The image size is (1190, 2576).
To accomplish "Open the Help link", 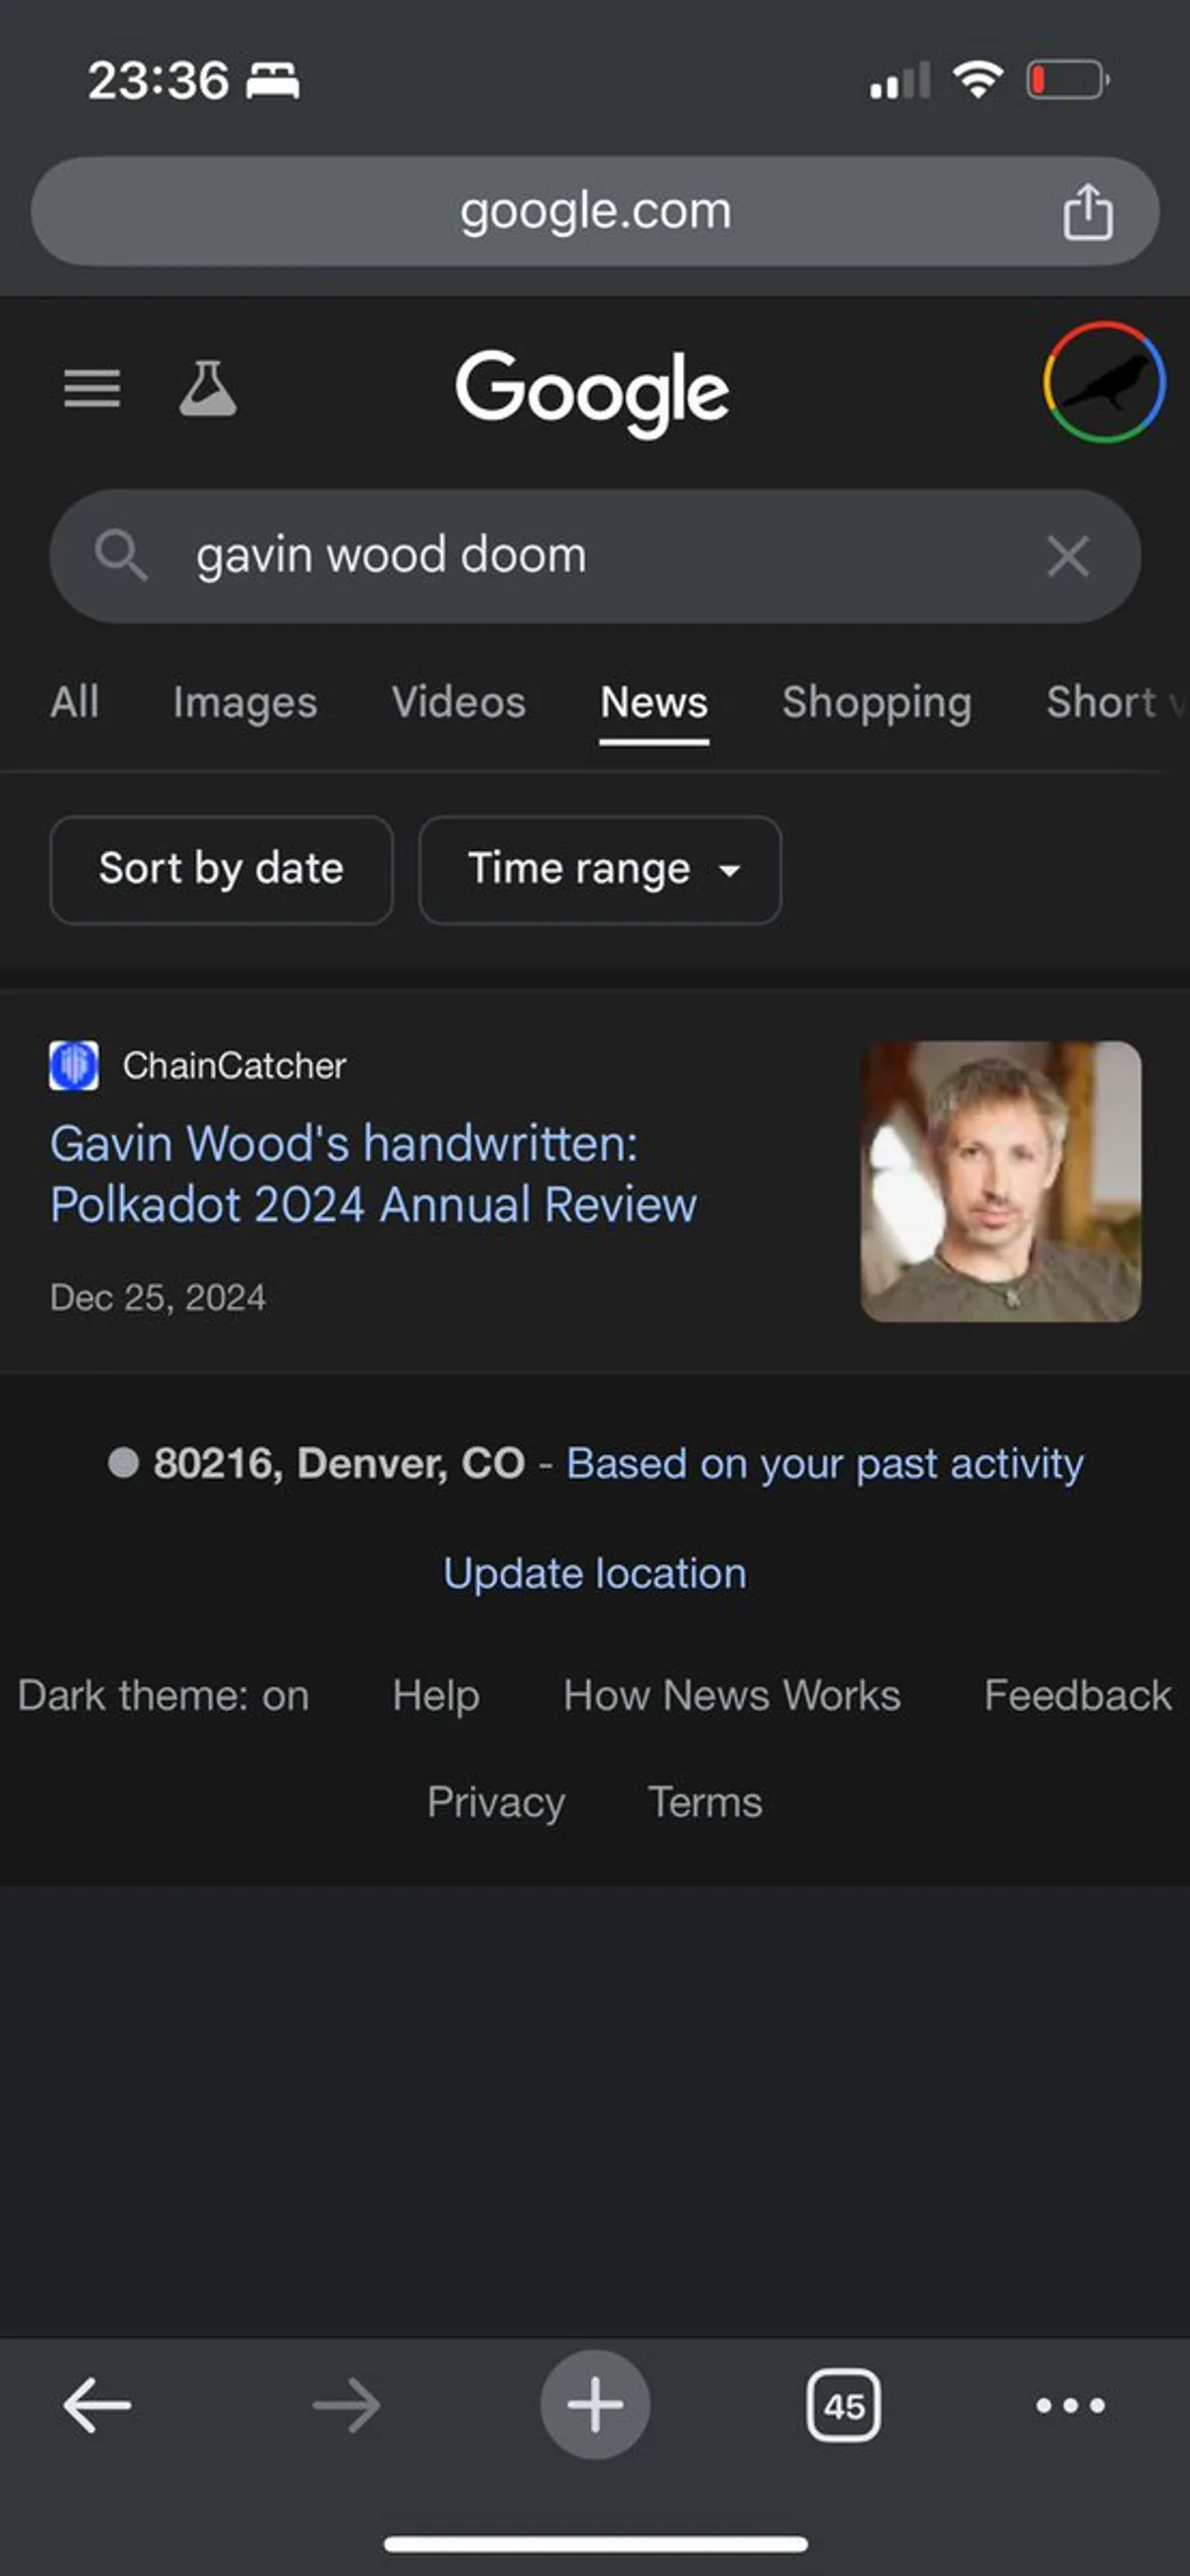I will point(436,1695).
